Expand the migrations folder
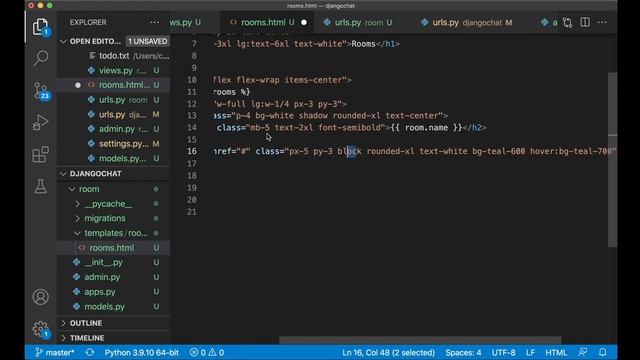The image size is (640, 360). tap(78, 218)
